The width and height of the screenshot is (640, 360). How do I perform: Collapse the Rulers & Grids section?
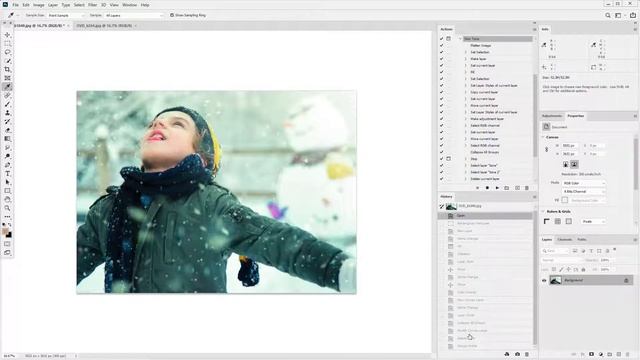tap(543, 211)
